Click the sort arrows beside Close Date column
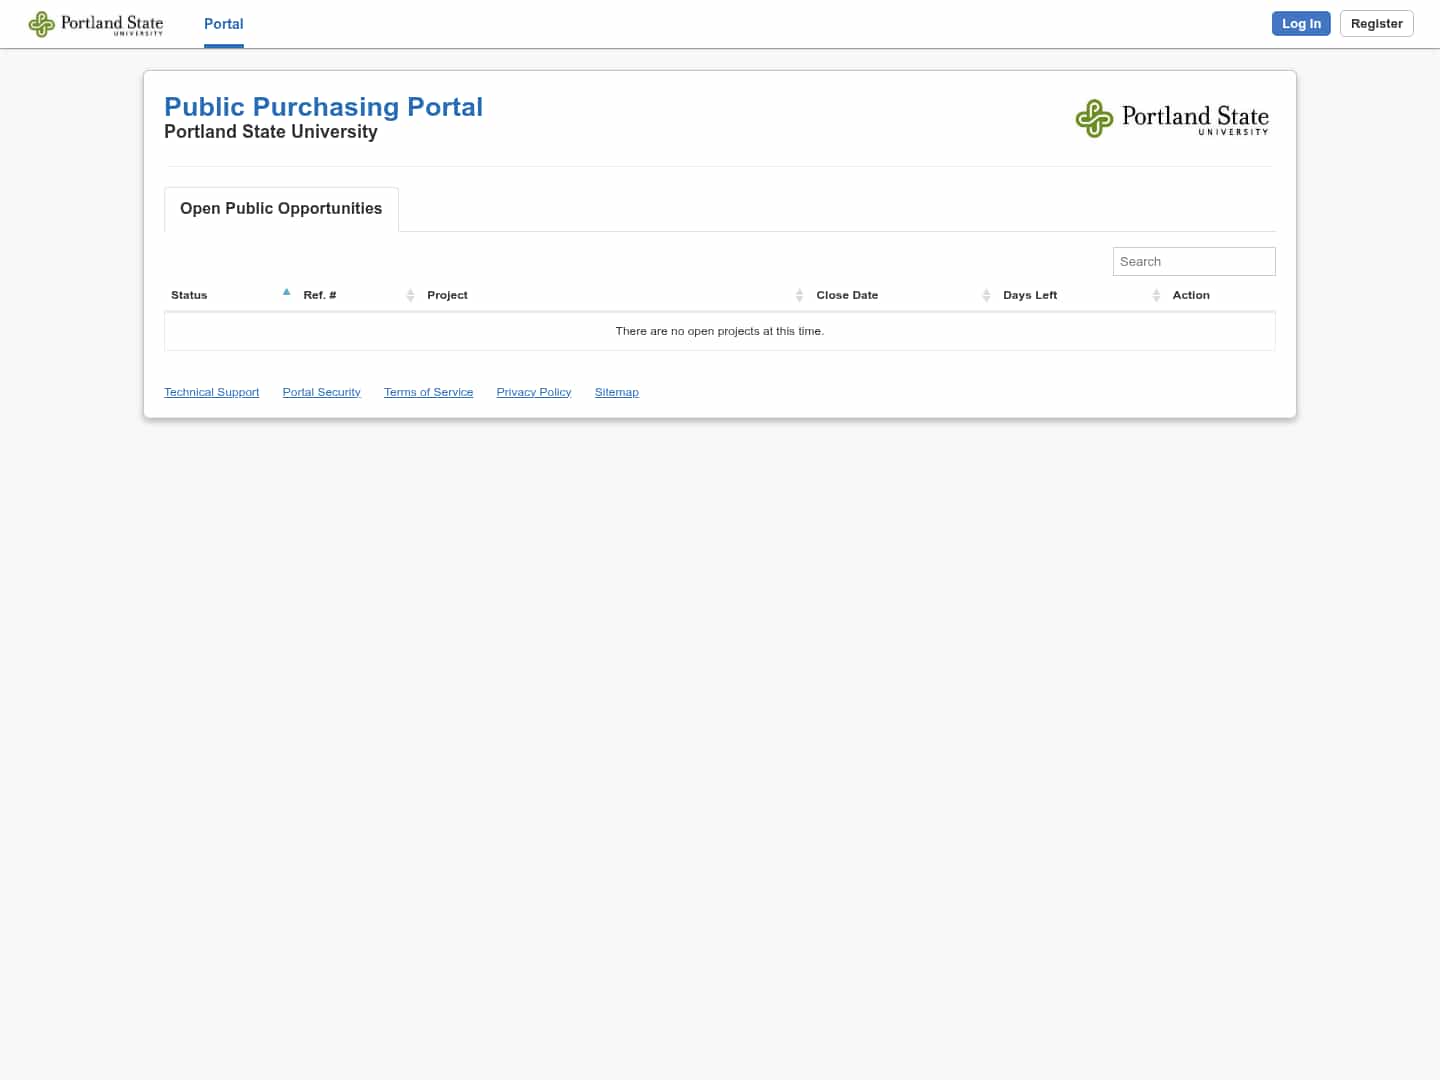The height and width of the screenshot is (1080, 1440). [987, 295]
